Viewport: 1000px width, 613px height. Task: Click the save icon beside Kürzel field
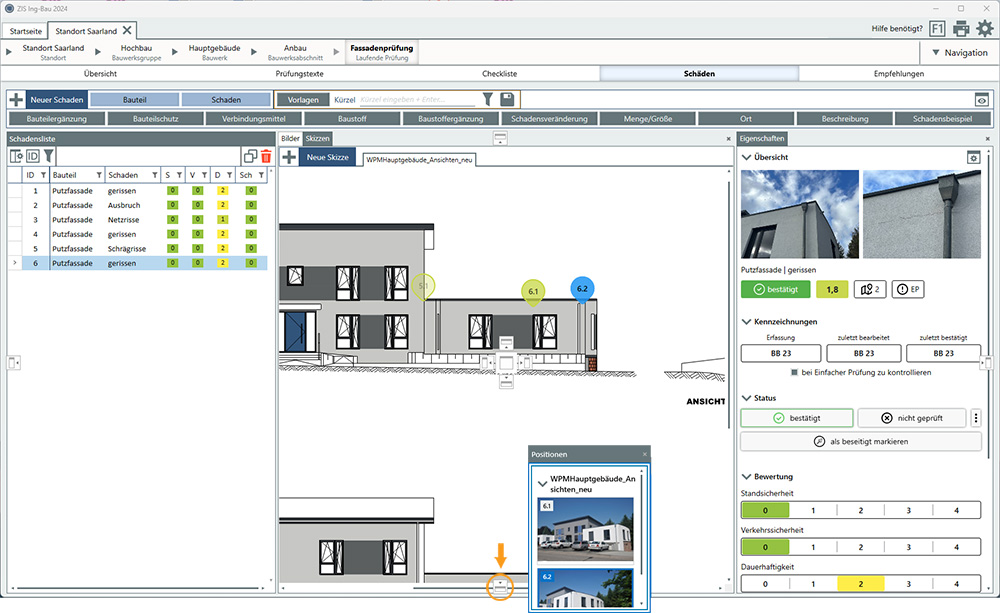point(508,100)
